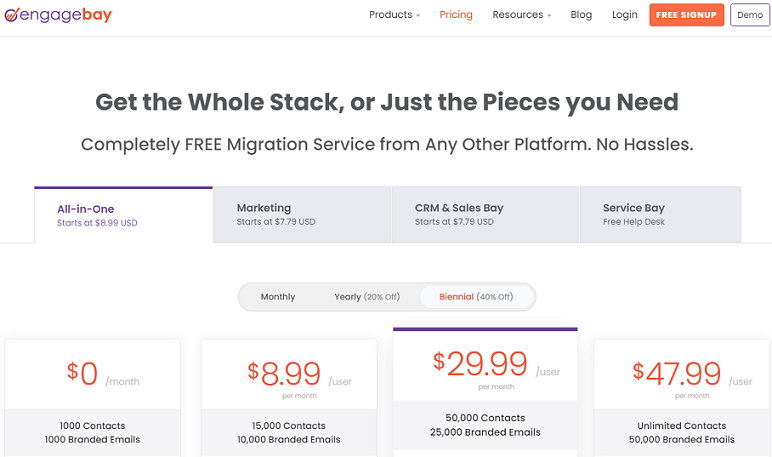
Task: Open the Service Bay tab
Action: coord(661,214)
